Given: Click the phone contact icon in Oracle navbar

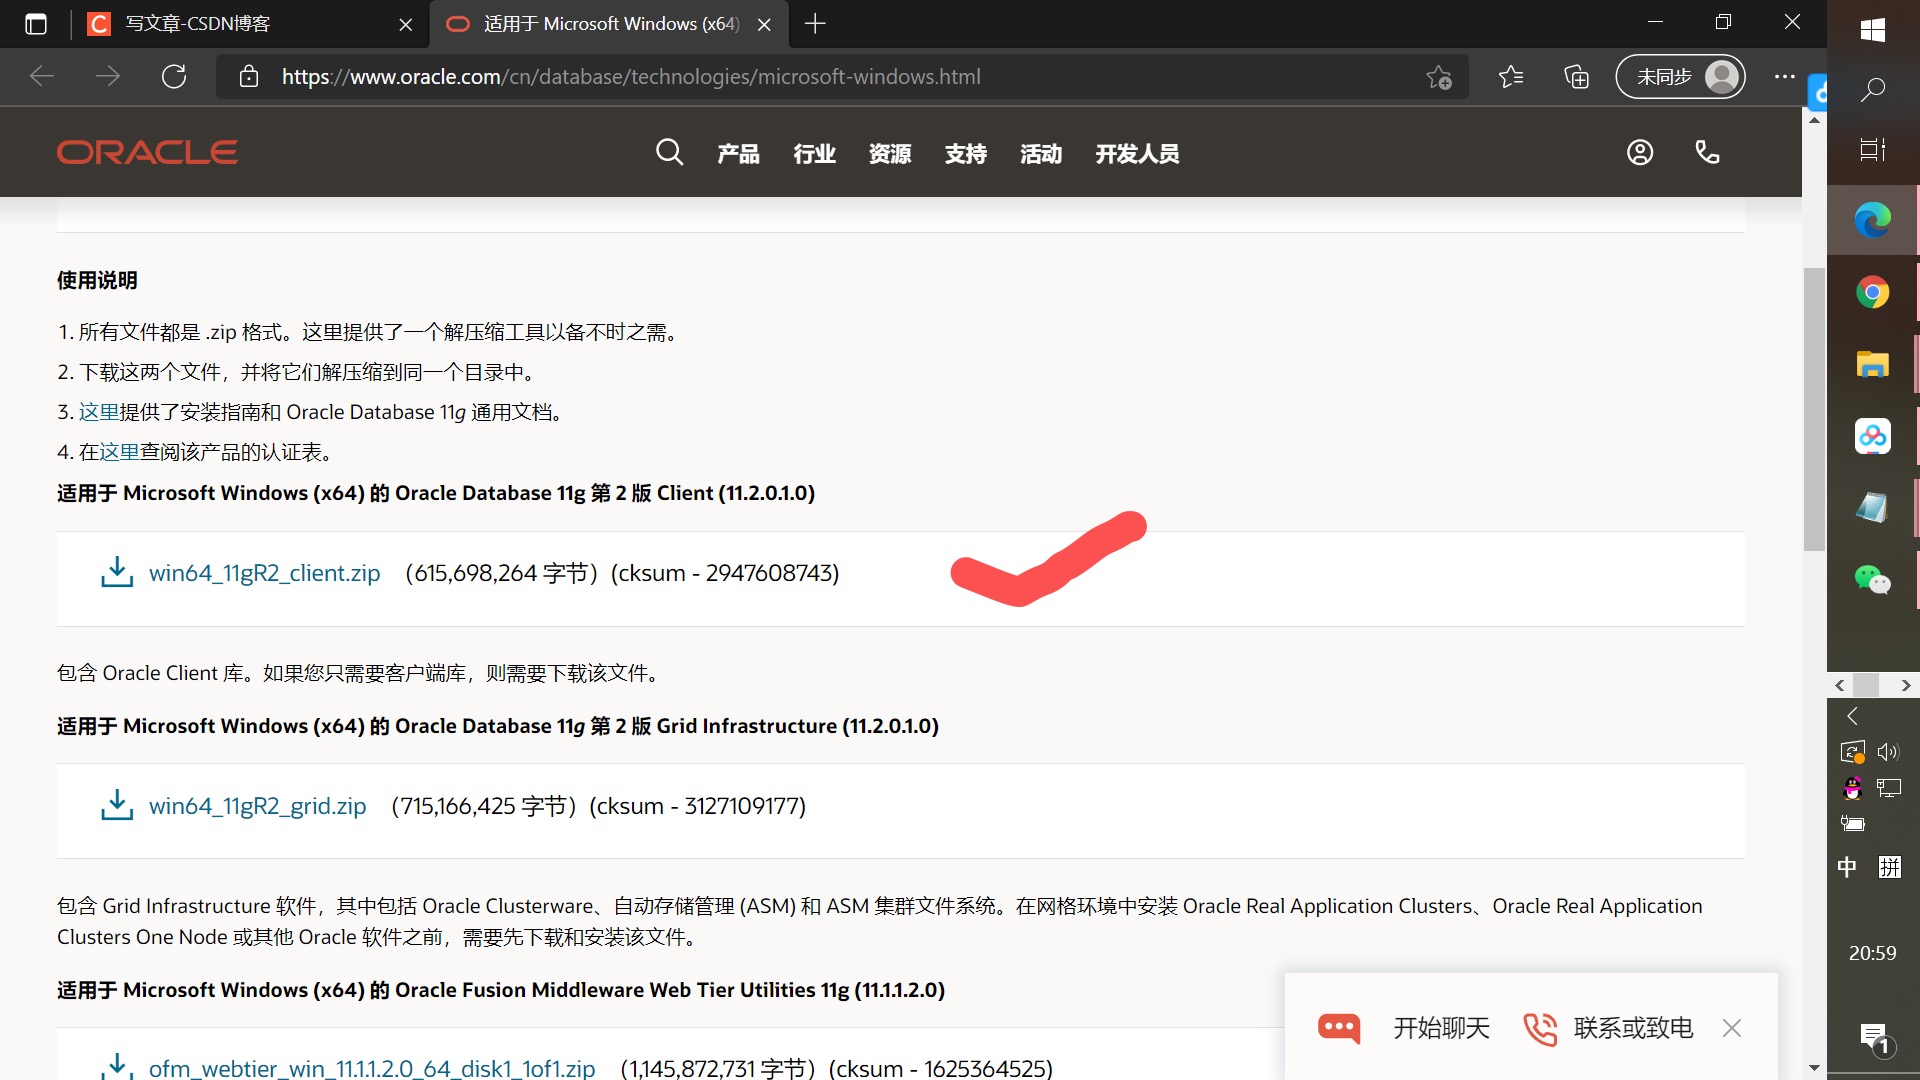Looking at the screenshot, I should 1706,152.
